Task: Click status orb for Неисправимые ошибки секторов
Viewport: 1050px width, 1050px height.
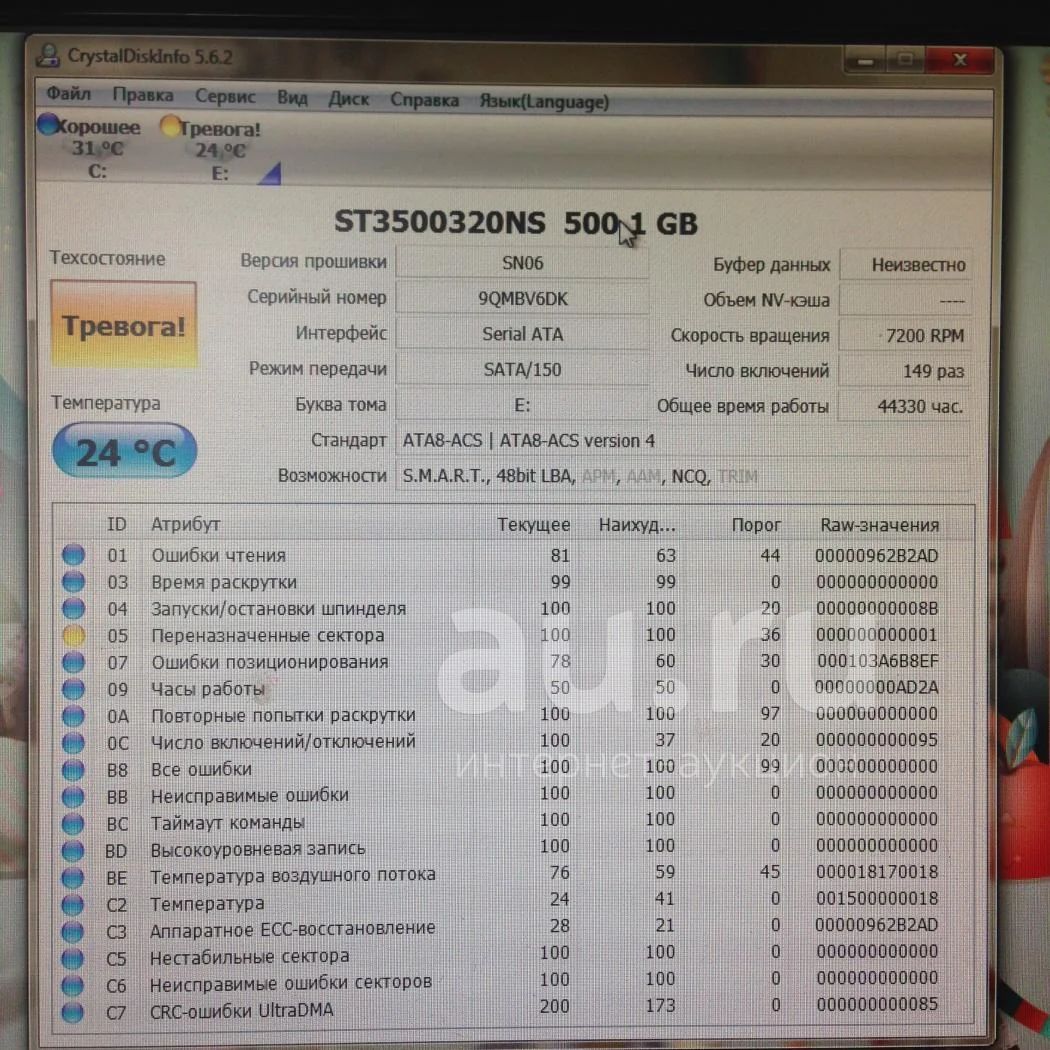Action: 72,985
